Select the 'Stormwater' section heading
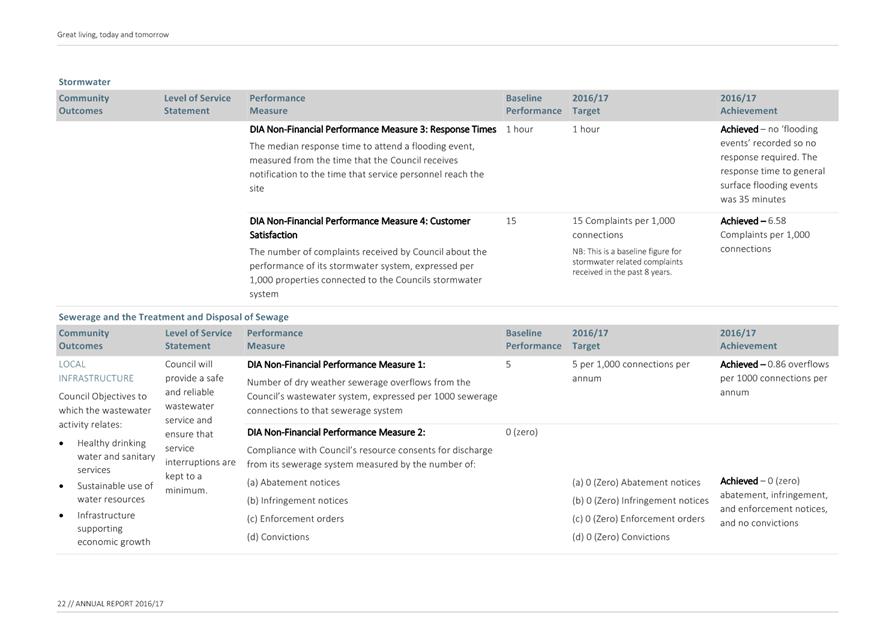This screenshot has height=638, width=895. coord(84,82)
